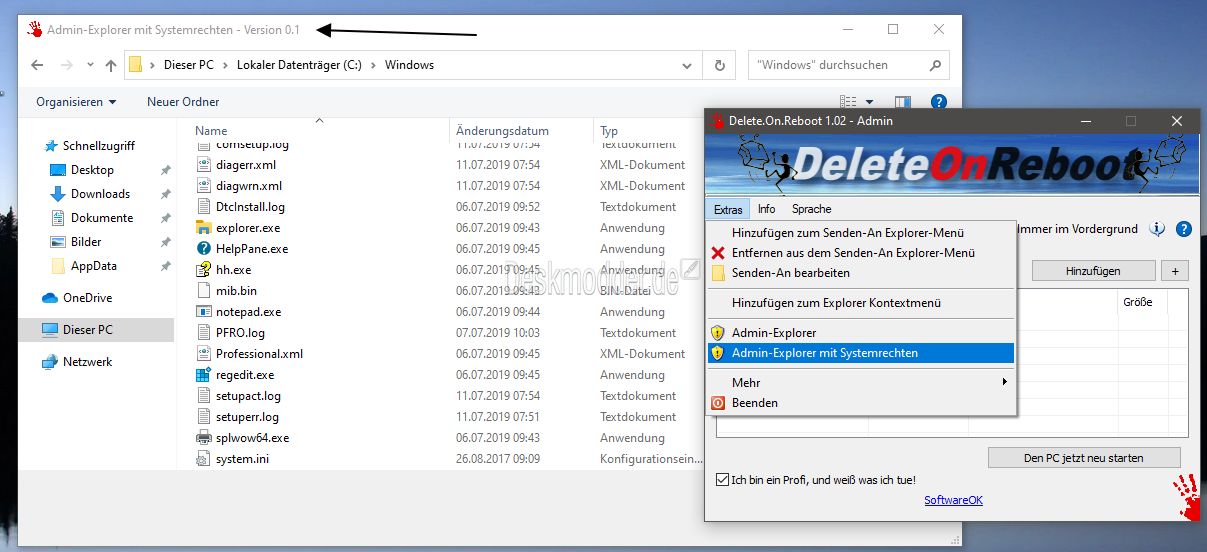Screen dimensions: 1207x552
Task: Choose Senden-An bearbeiten
Action: [861, 273]
